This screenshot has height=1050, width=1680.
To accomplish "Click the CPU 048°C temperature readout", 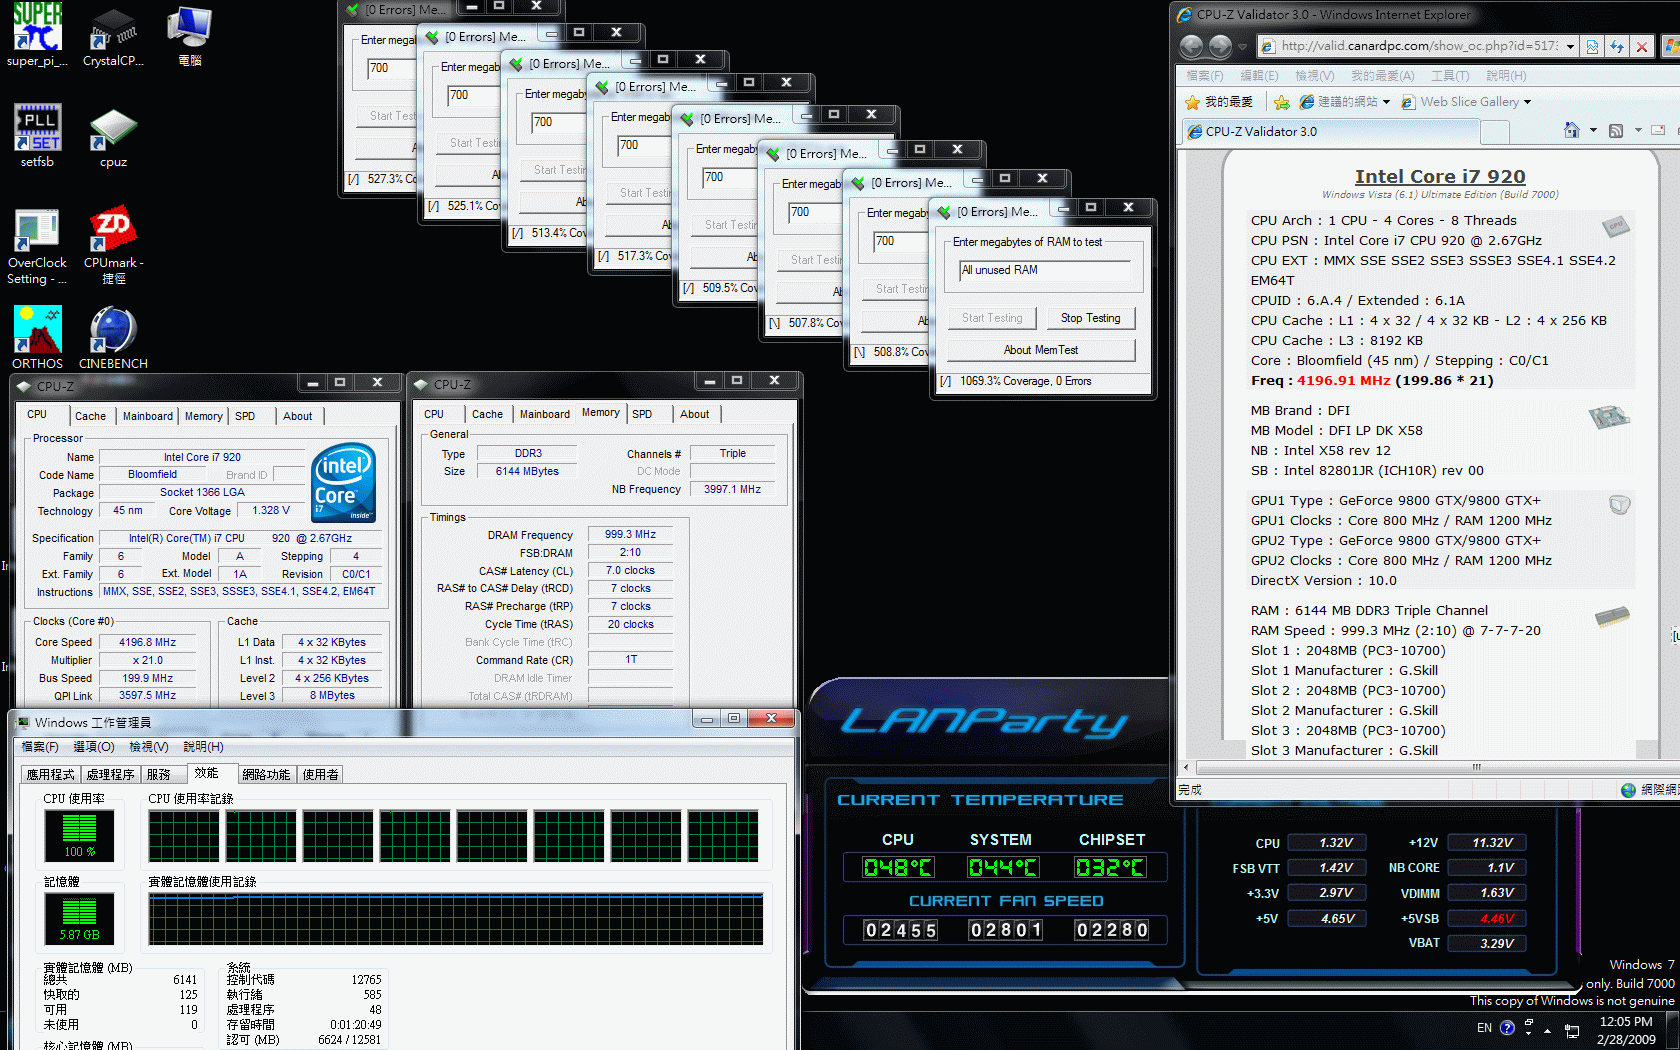I will pos(898,867).
